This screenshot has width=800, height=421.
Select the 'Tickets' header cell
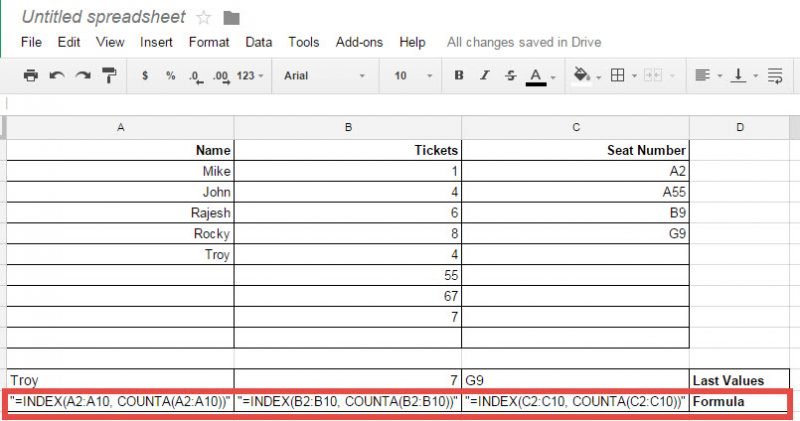coord(348,150)
